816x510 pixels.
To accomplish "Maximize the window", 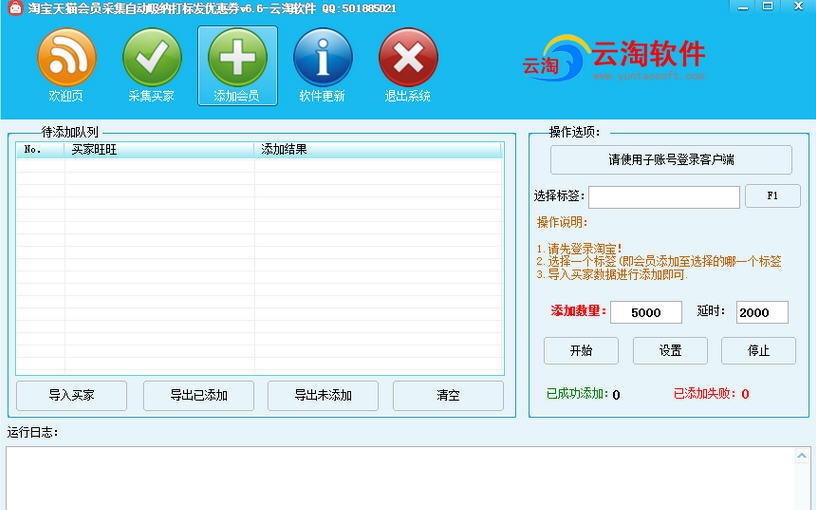I will pyautogui.click(x=768, y=7).
